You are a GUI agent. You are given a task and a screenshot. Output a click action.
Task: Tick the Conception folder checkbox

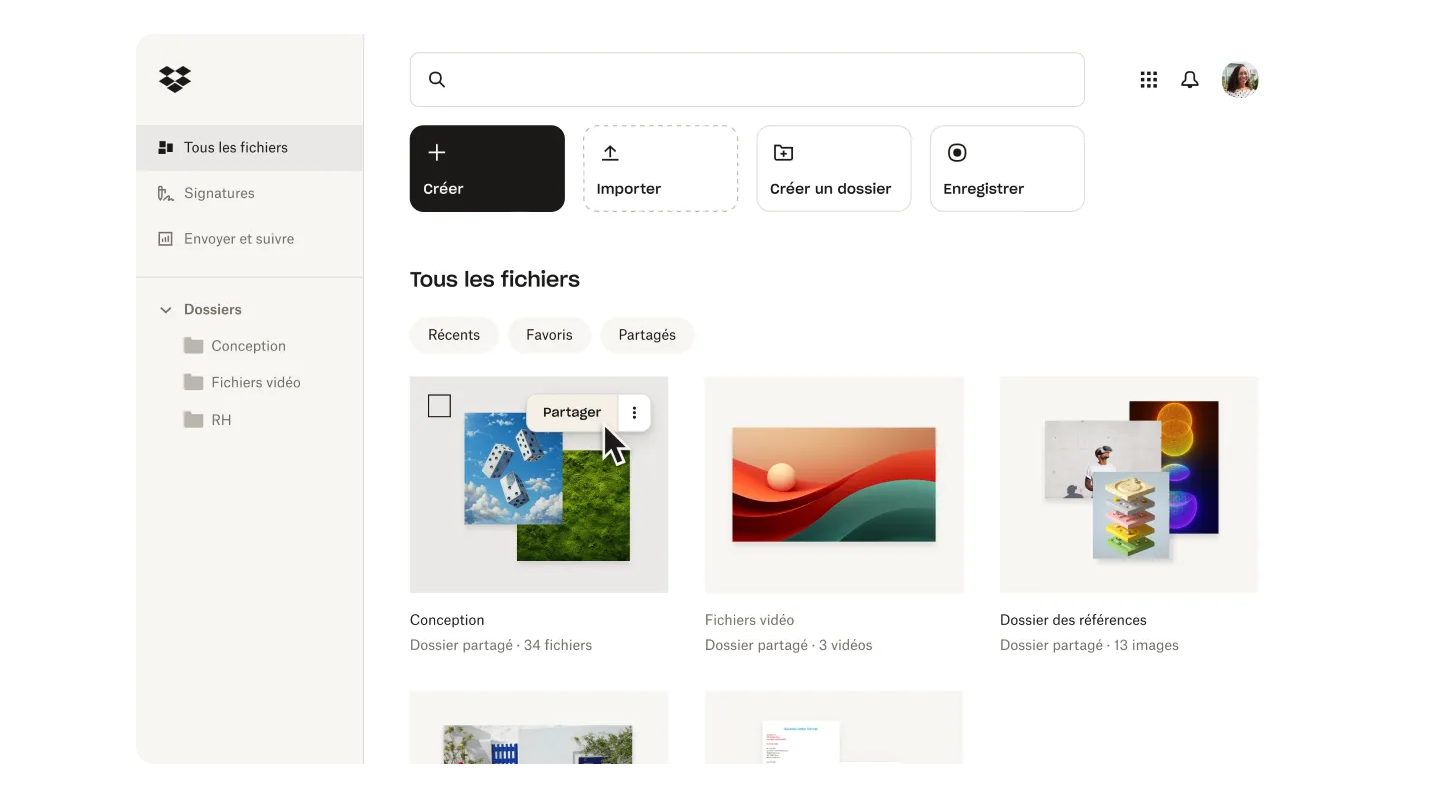[439, 406]
